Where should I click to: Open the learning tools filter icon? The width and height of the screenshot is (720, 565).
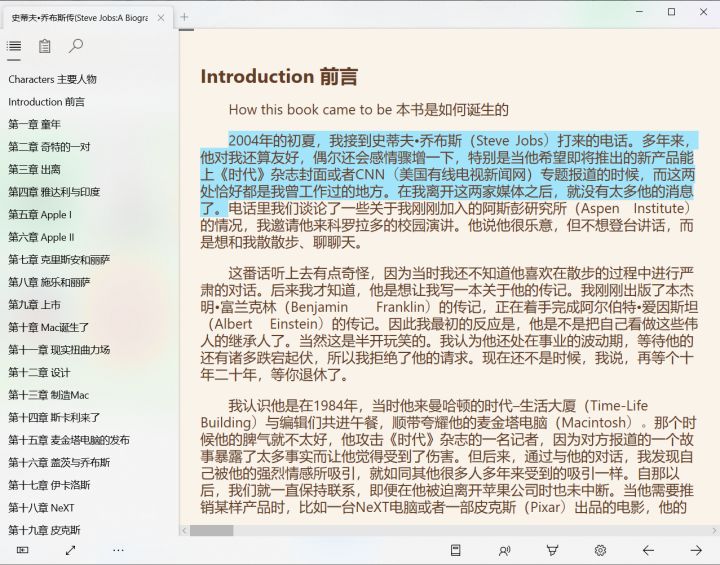552,550
